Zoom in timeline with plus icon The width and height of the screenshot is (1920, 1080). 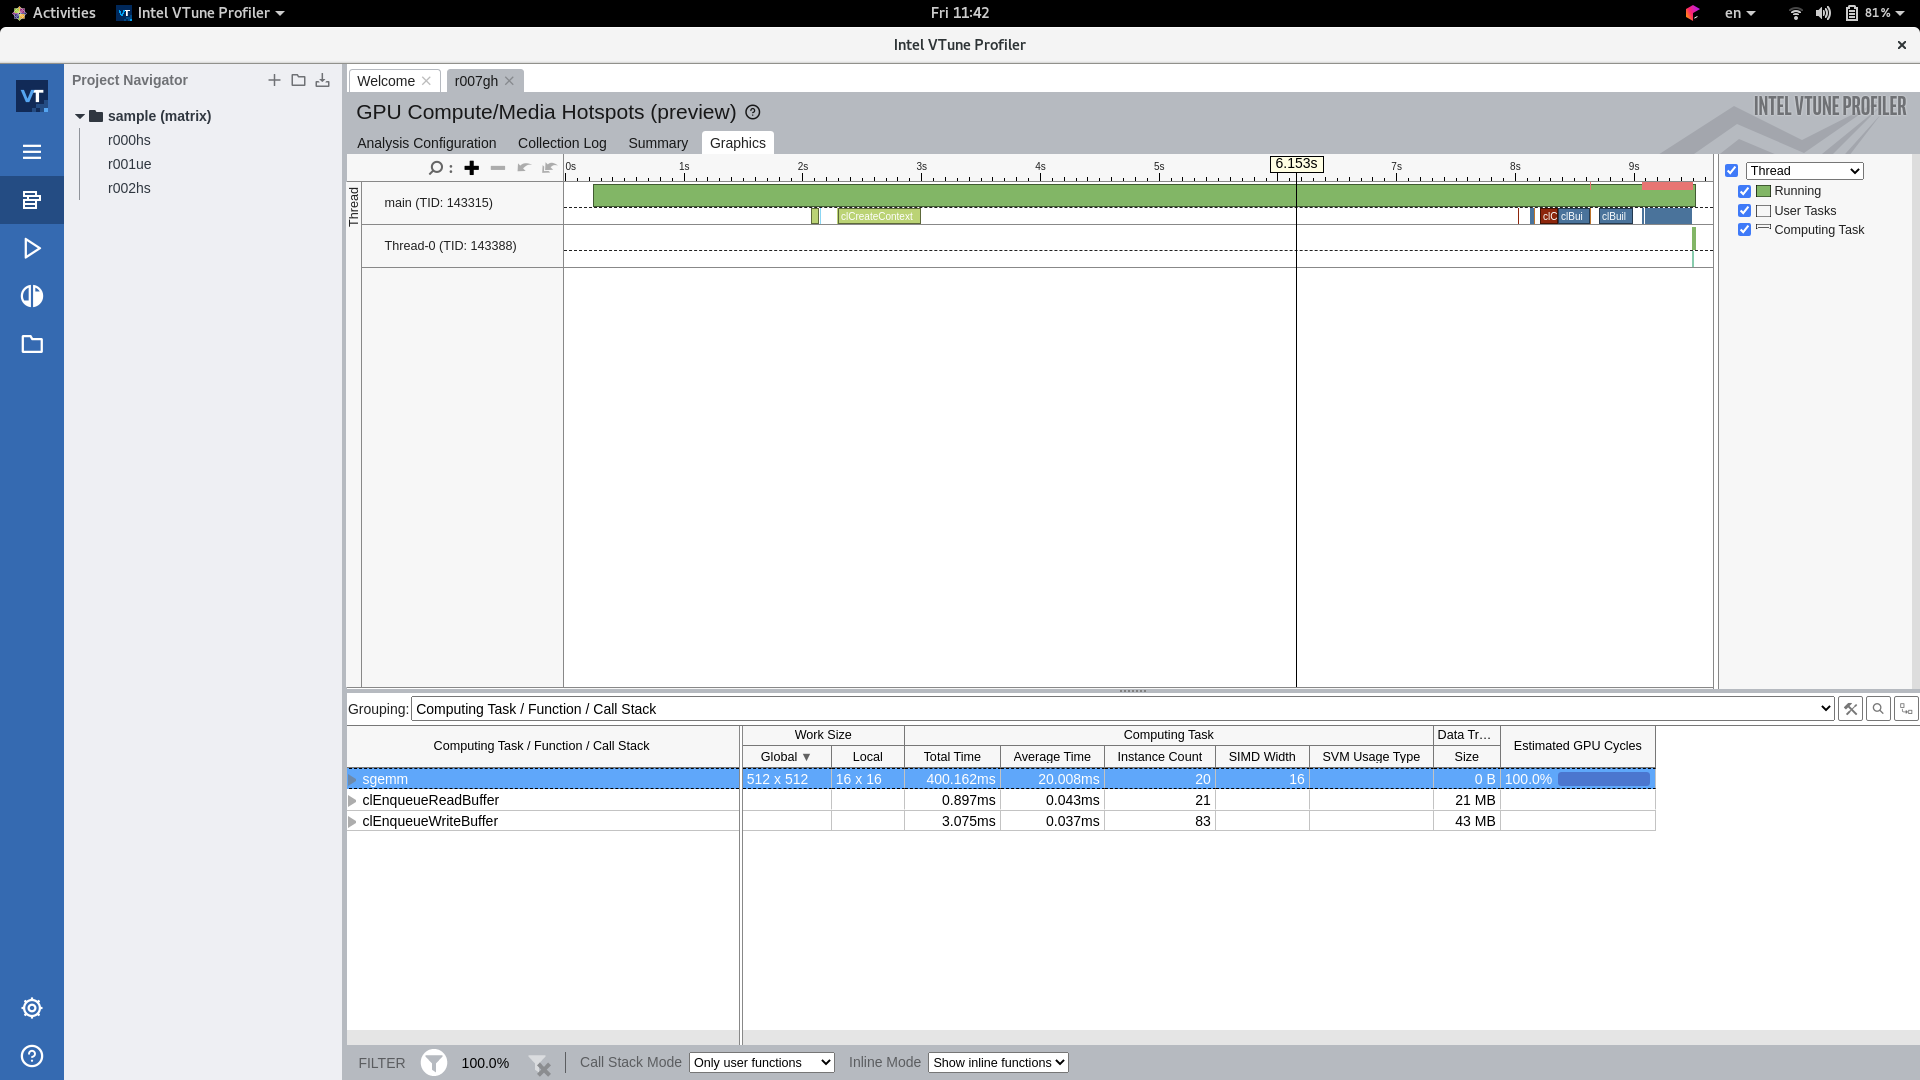coord(472,168)
